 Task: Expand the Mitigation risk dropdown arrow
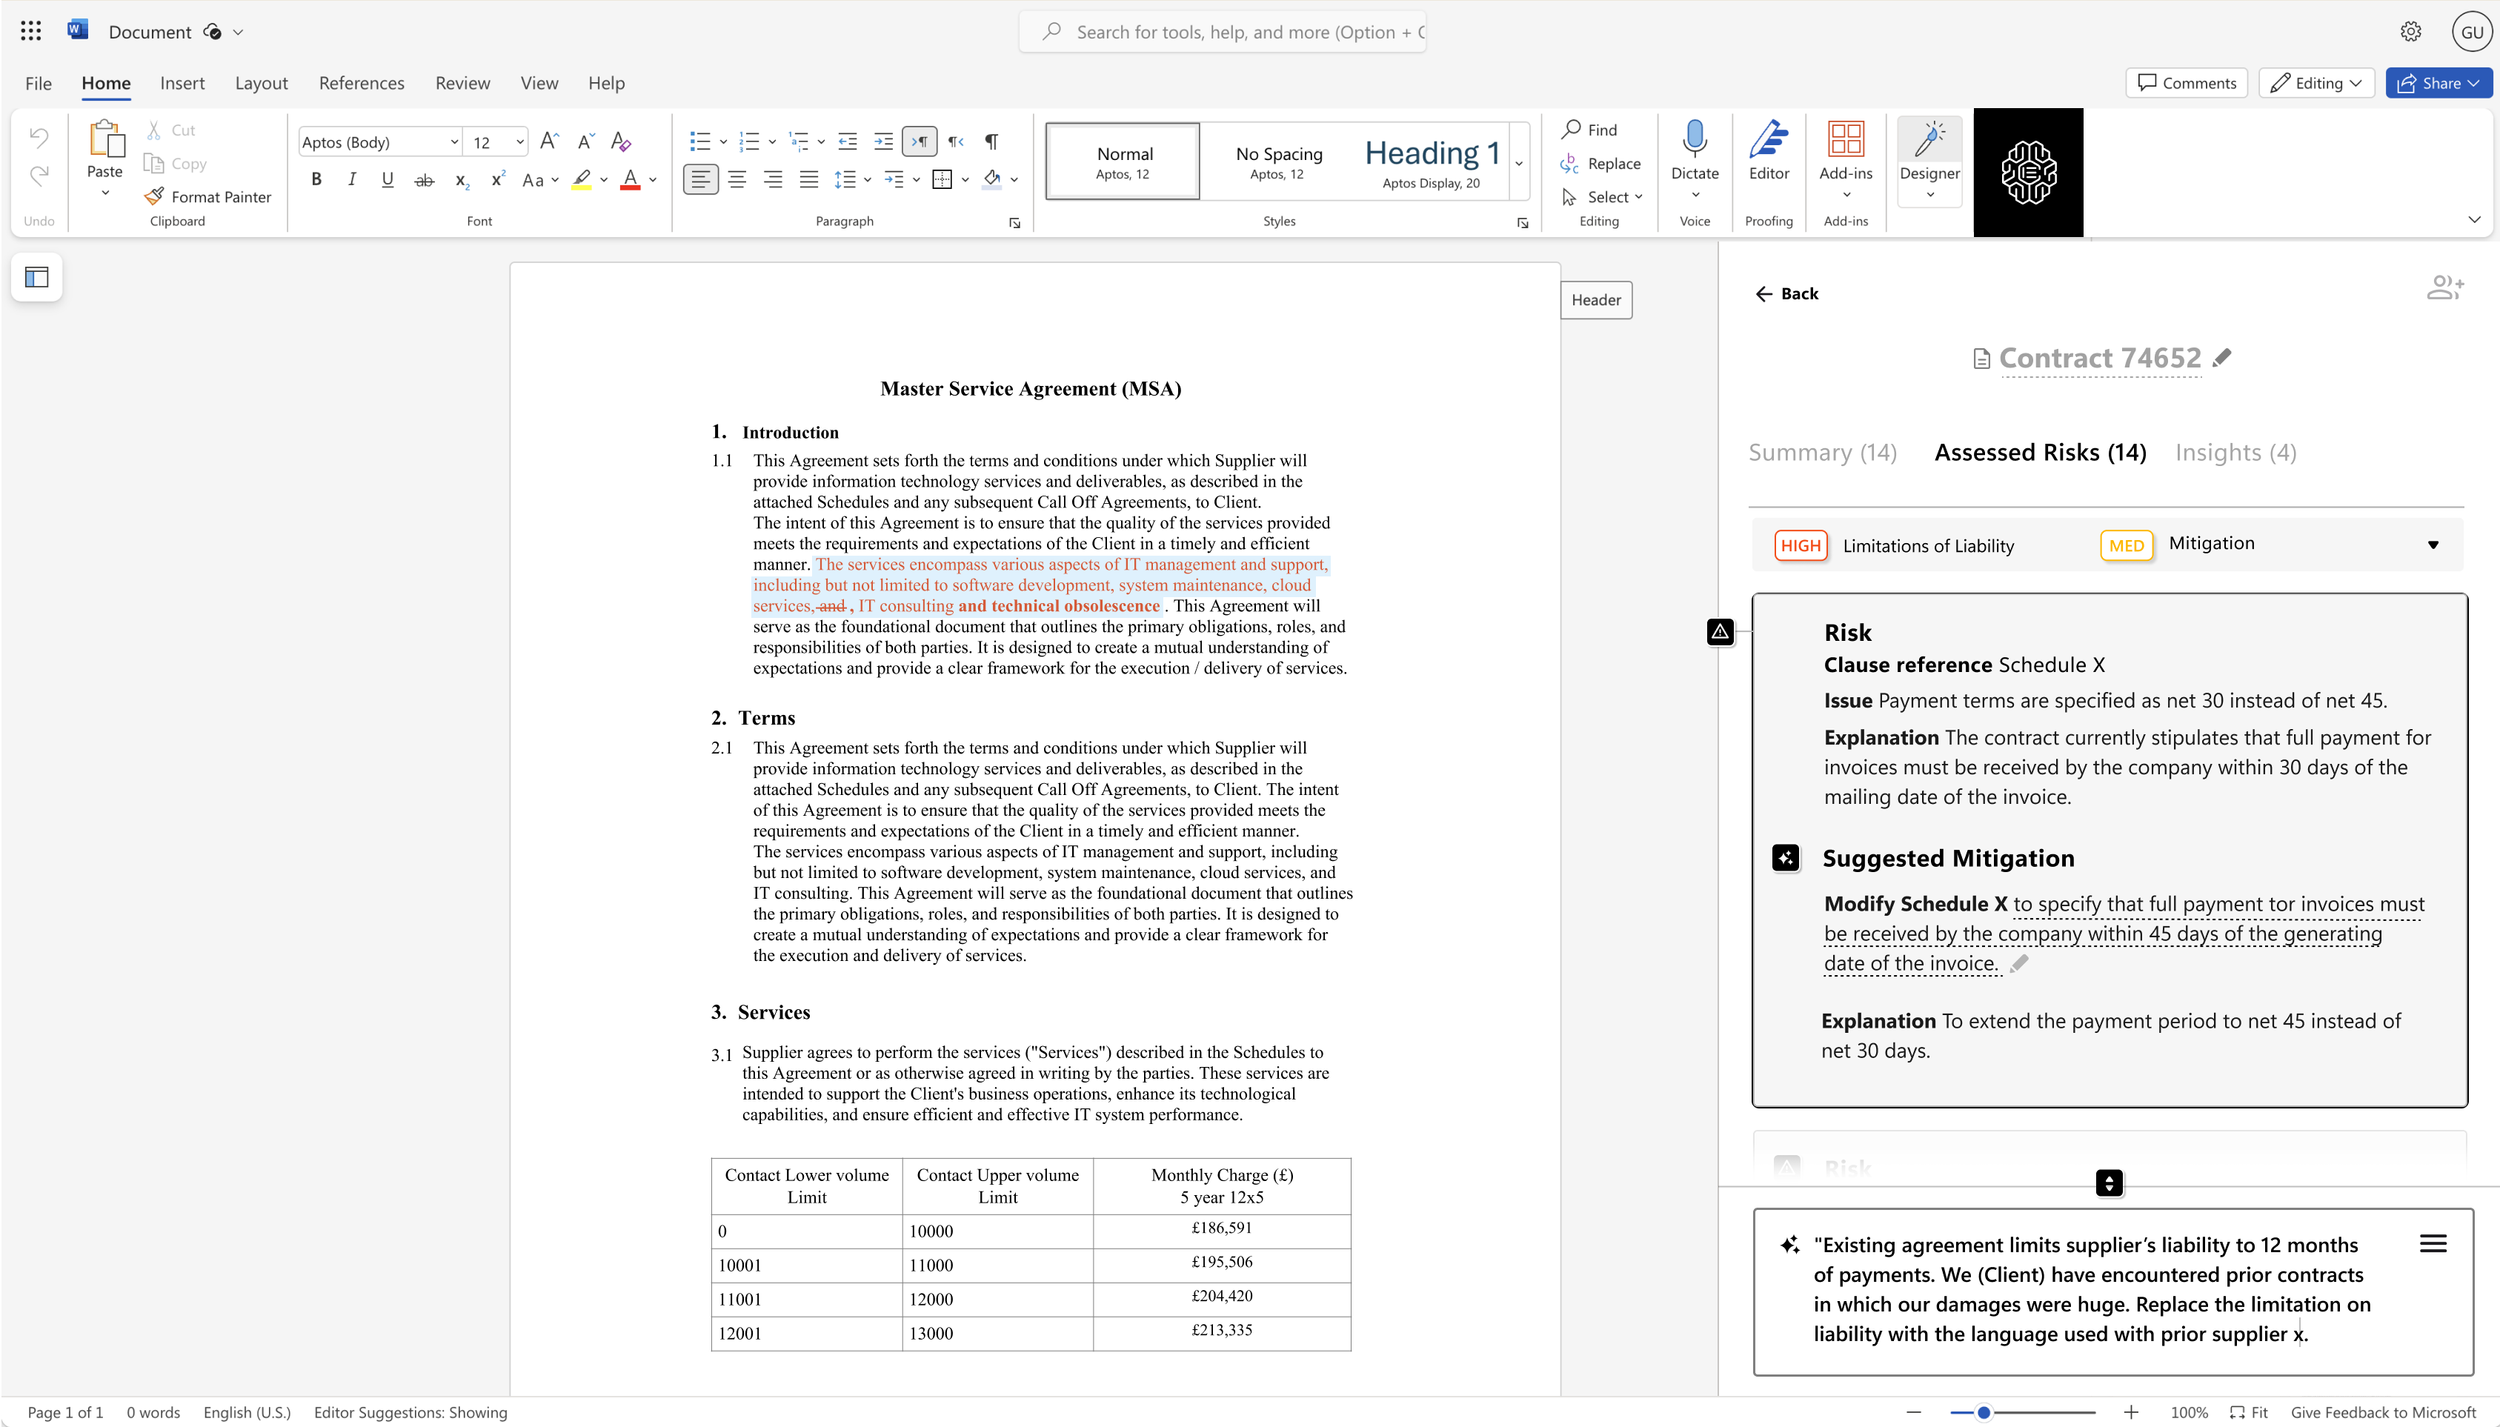click(2432, 545)
